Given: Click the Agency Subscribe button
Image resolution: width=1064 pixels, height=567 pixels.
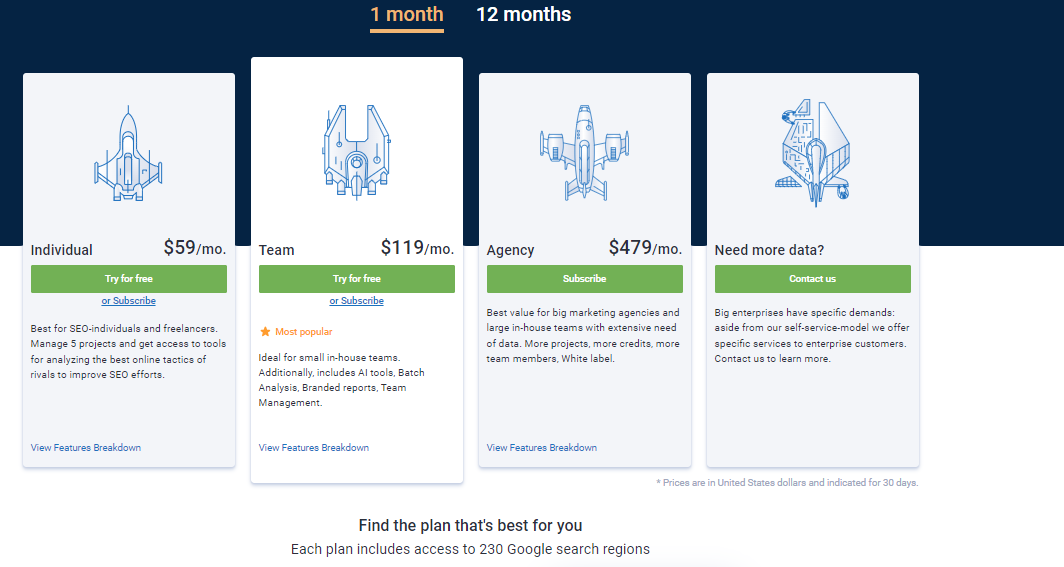Looking at the screenshot, I should 584,279.
